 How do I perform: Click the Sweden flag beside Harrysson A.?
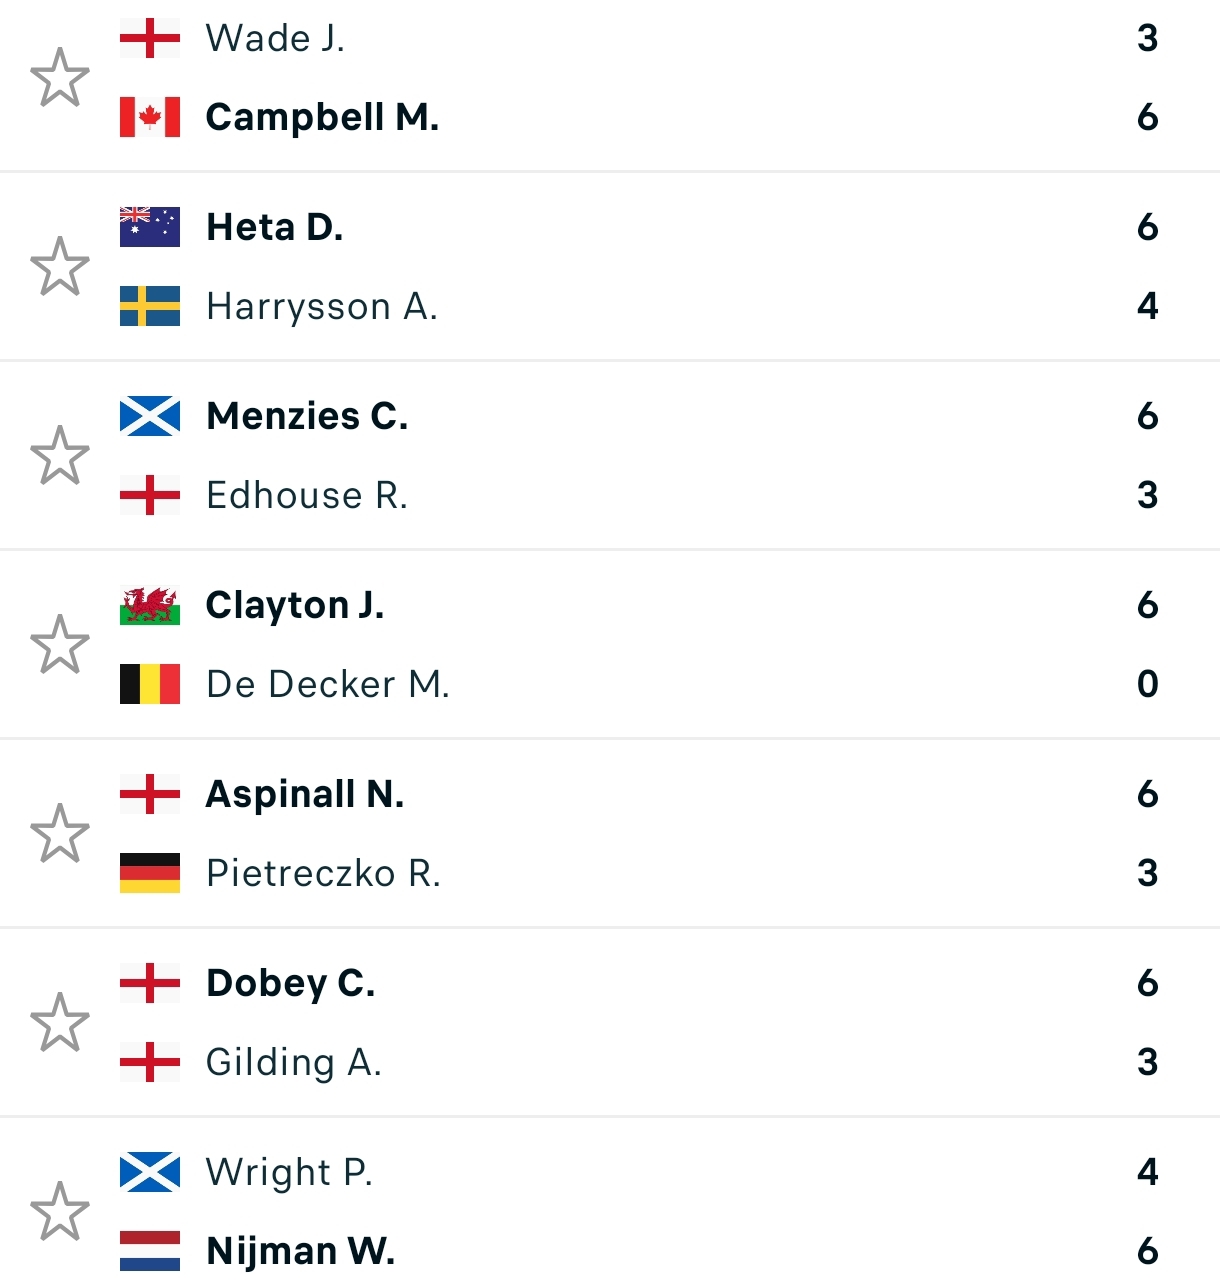tap(150, 306)
